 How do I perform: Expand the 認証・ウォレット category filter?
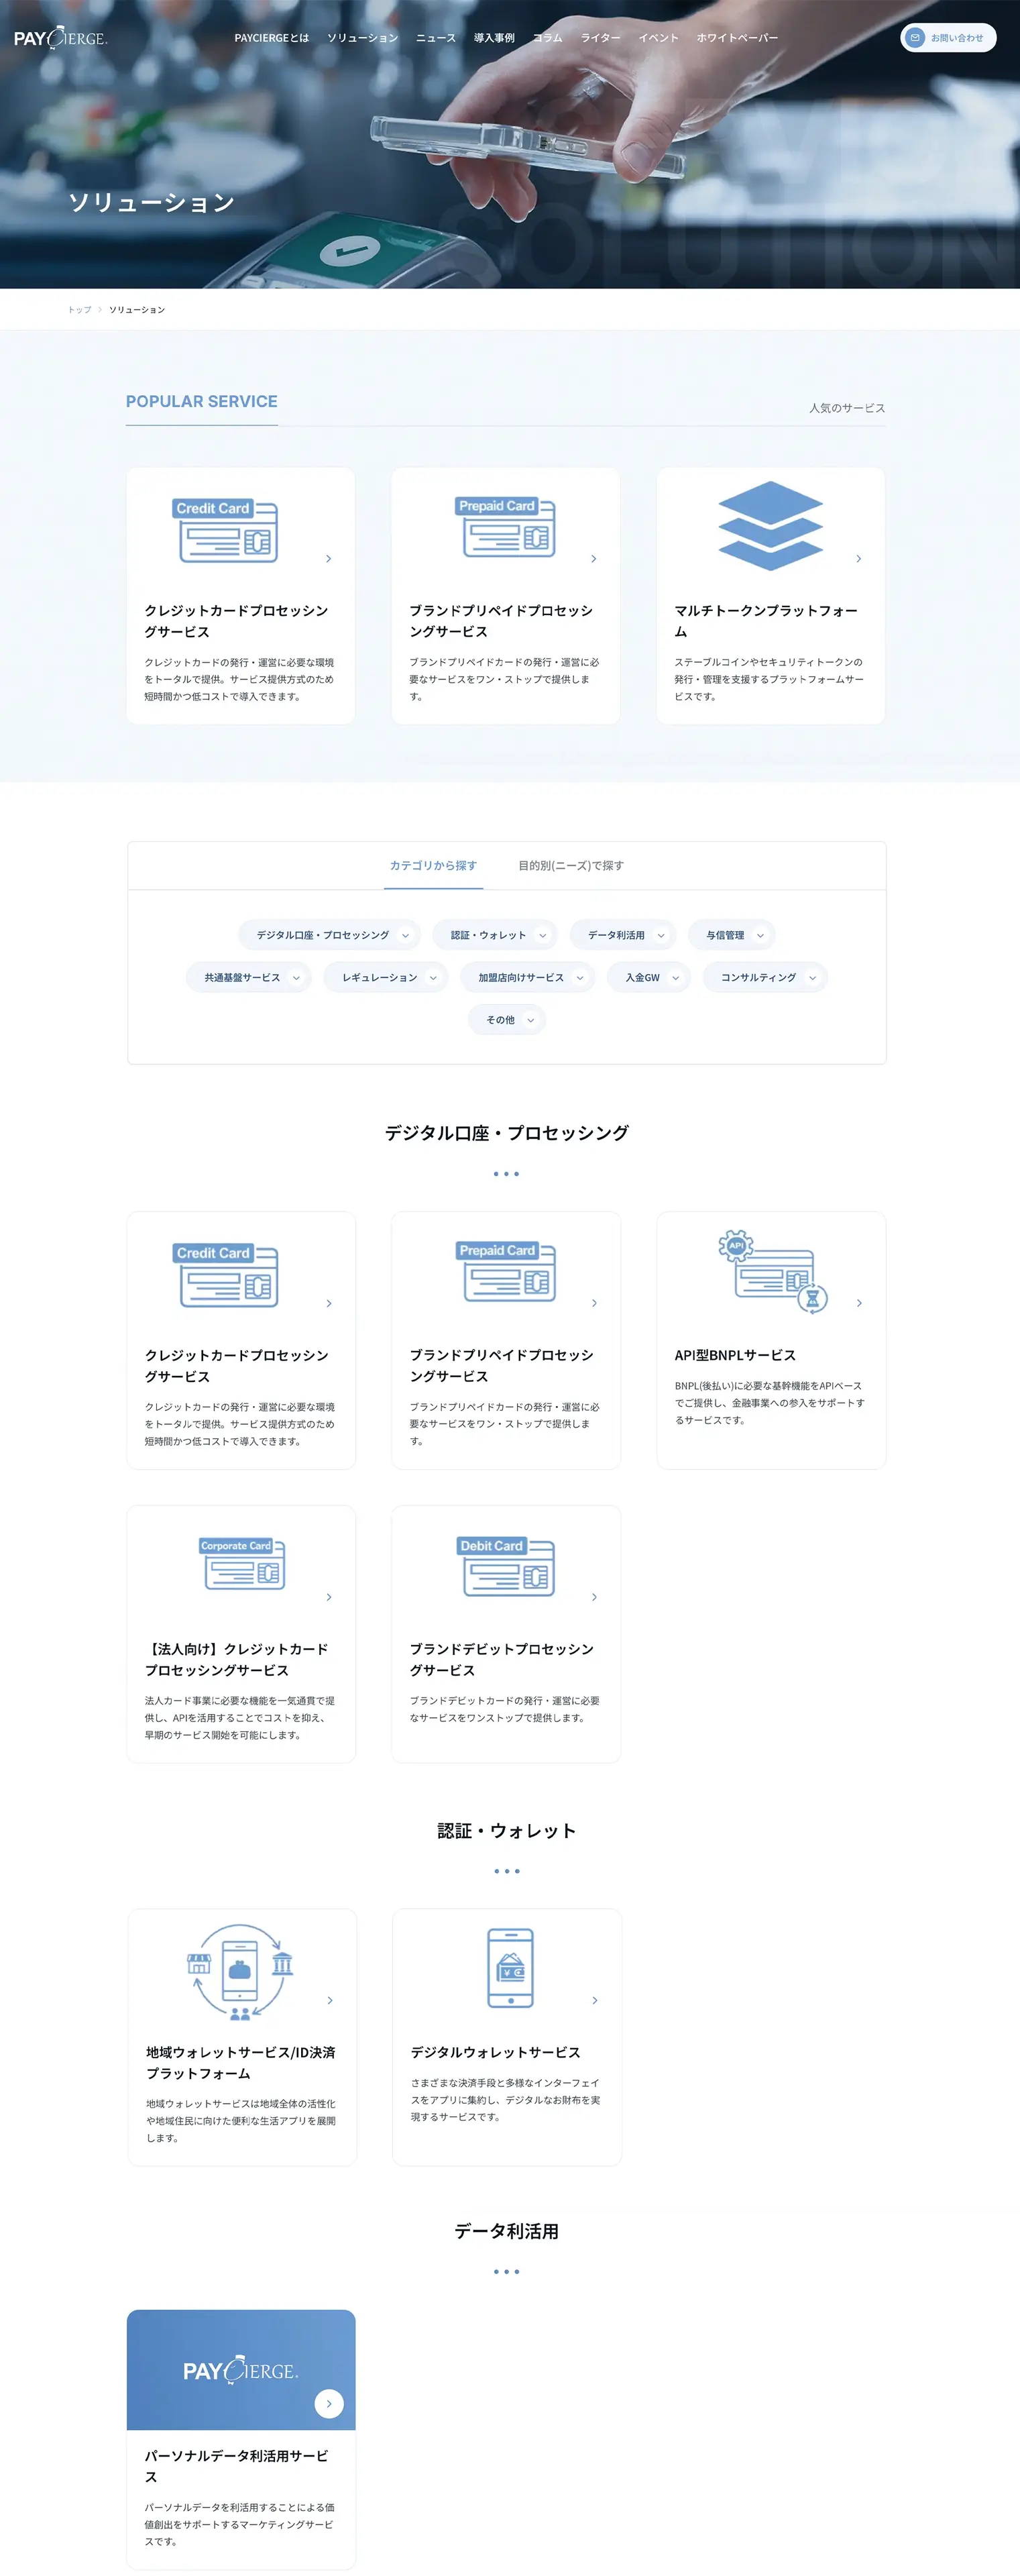495,935
